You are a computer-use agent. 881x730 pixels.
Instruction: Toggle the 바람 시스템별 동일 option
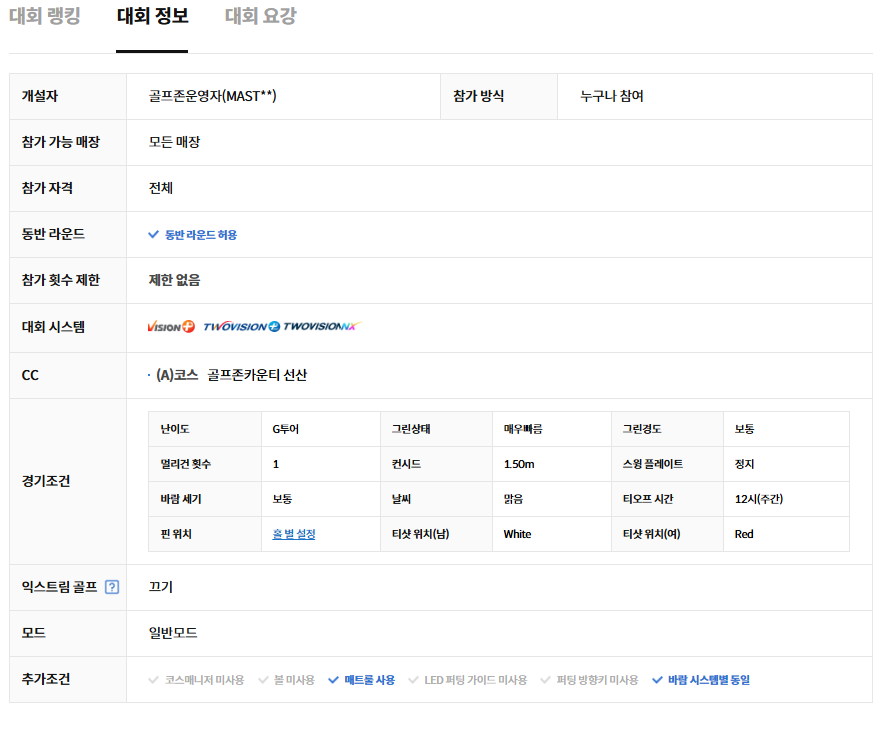tap(700, 680)
